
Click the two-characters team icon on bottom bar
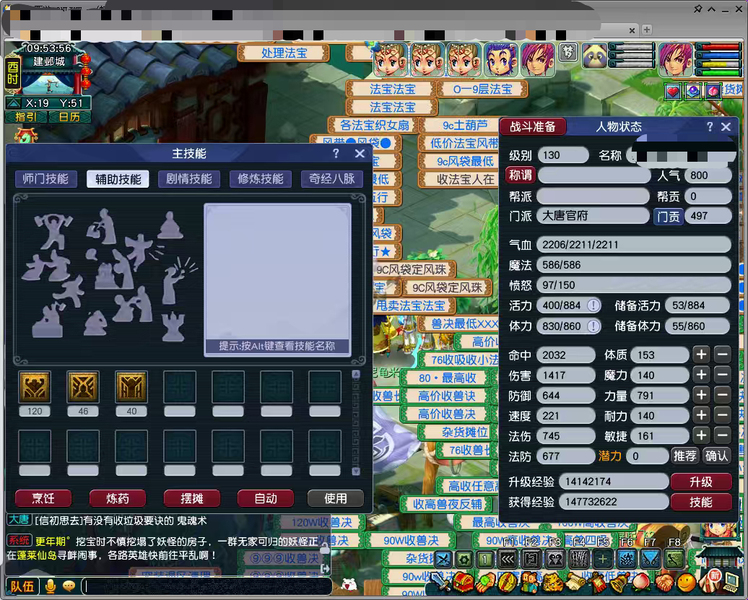point(530,583)
